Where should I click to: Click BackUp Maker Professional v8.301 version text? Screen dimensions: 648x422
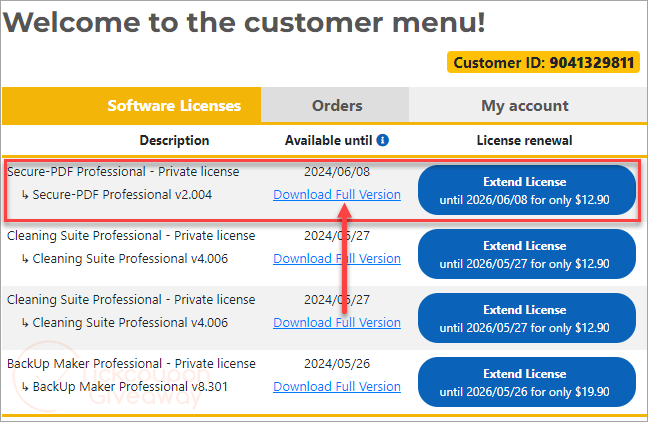pos(130,386)
